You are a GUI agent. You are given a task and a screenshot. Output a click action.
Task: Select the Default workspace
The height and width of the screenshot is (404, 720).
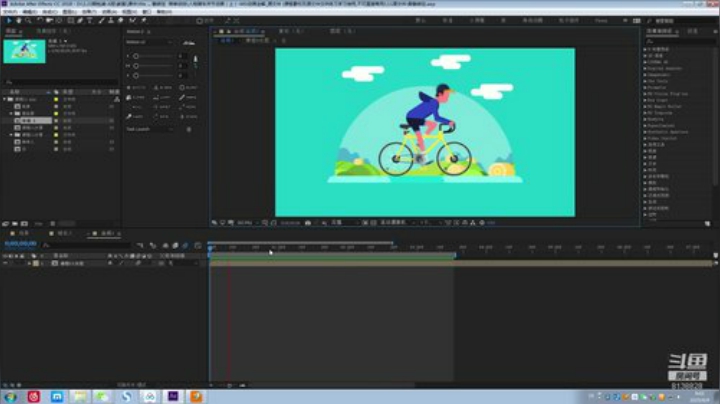coord(420,21)
